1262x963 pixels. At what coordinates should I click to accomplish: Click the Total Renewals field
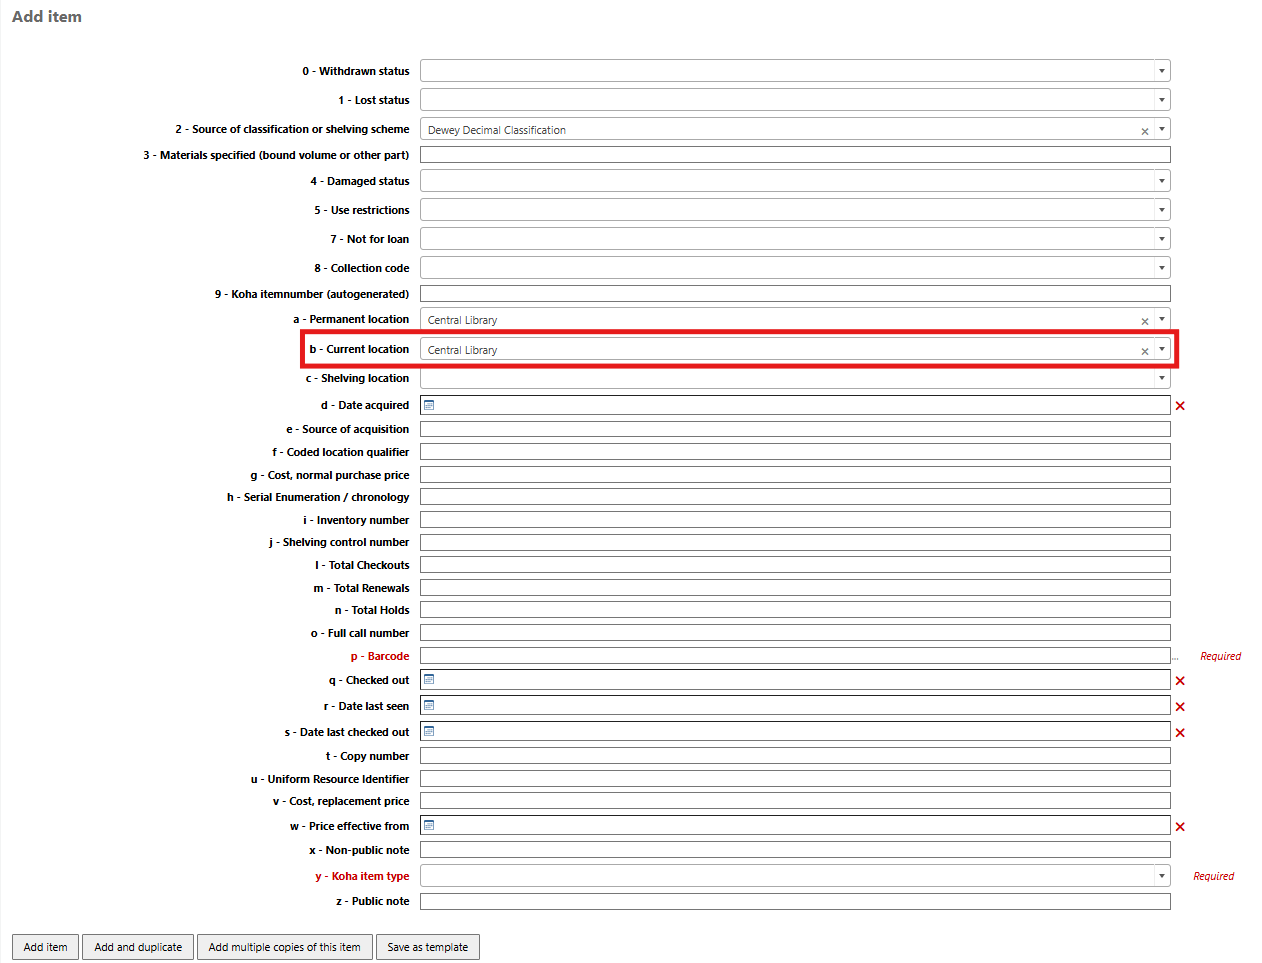(x=795, y=588)
